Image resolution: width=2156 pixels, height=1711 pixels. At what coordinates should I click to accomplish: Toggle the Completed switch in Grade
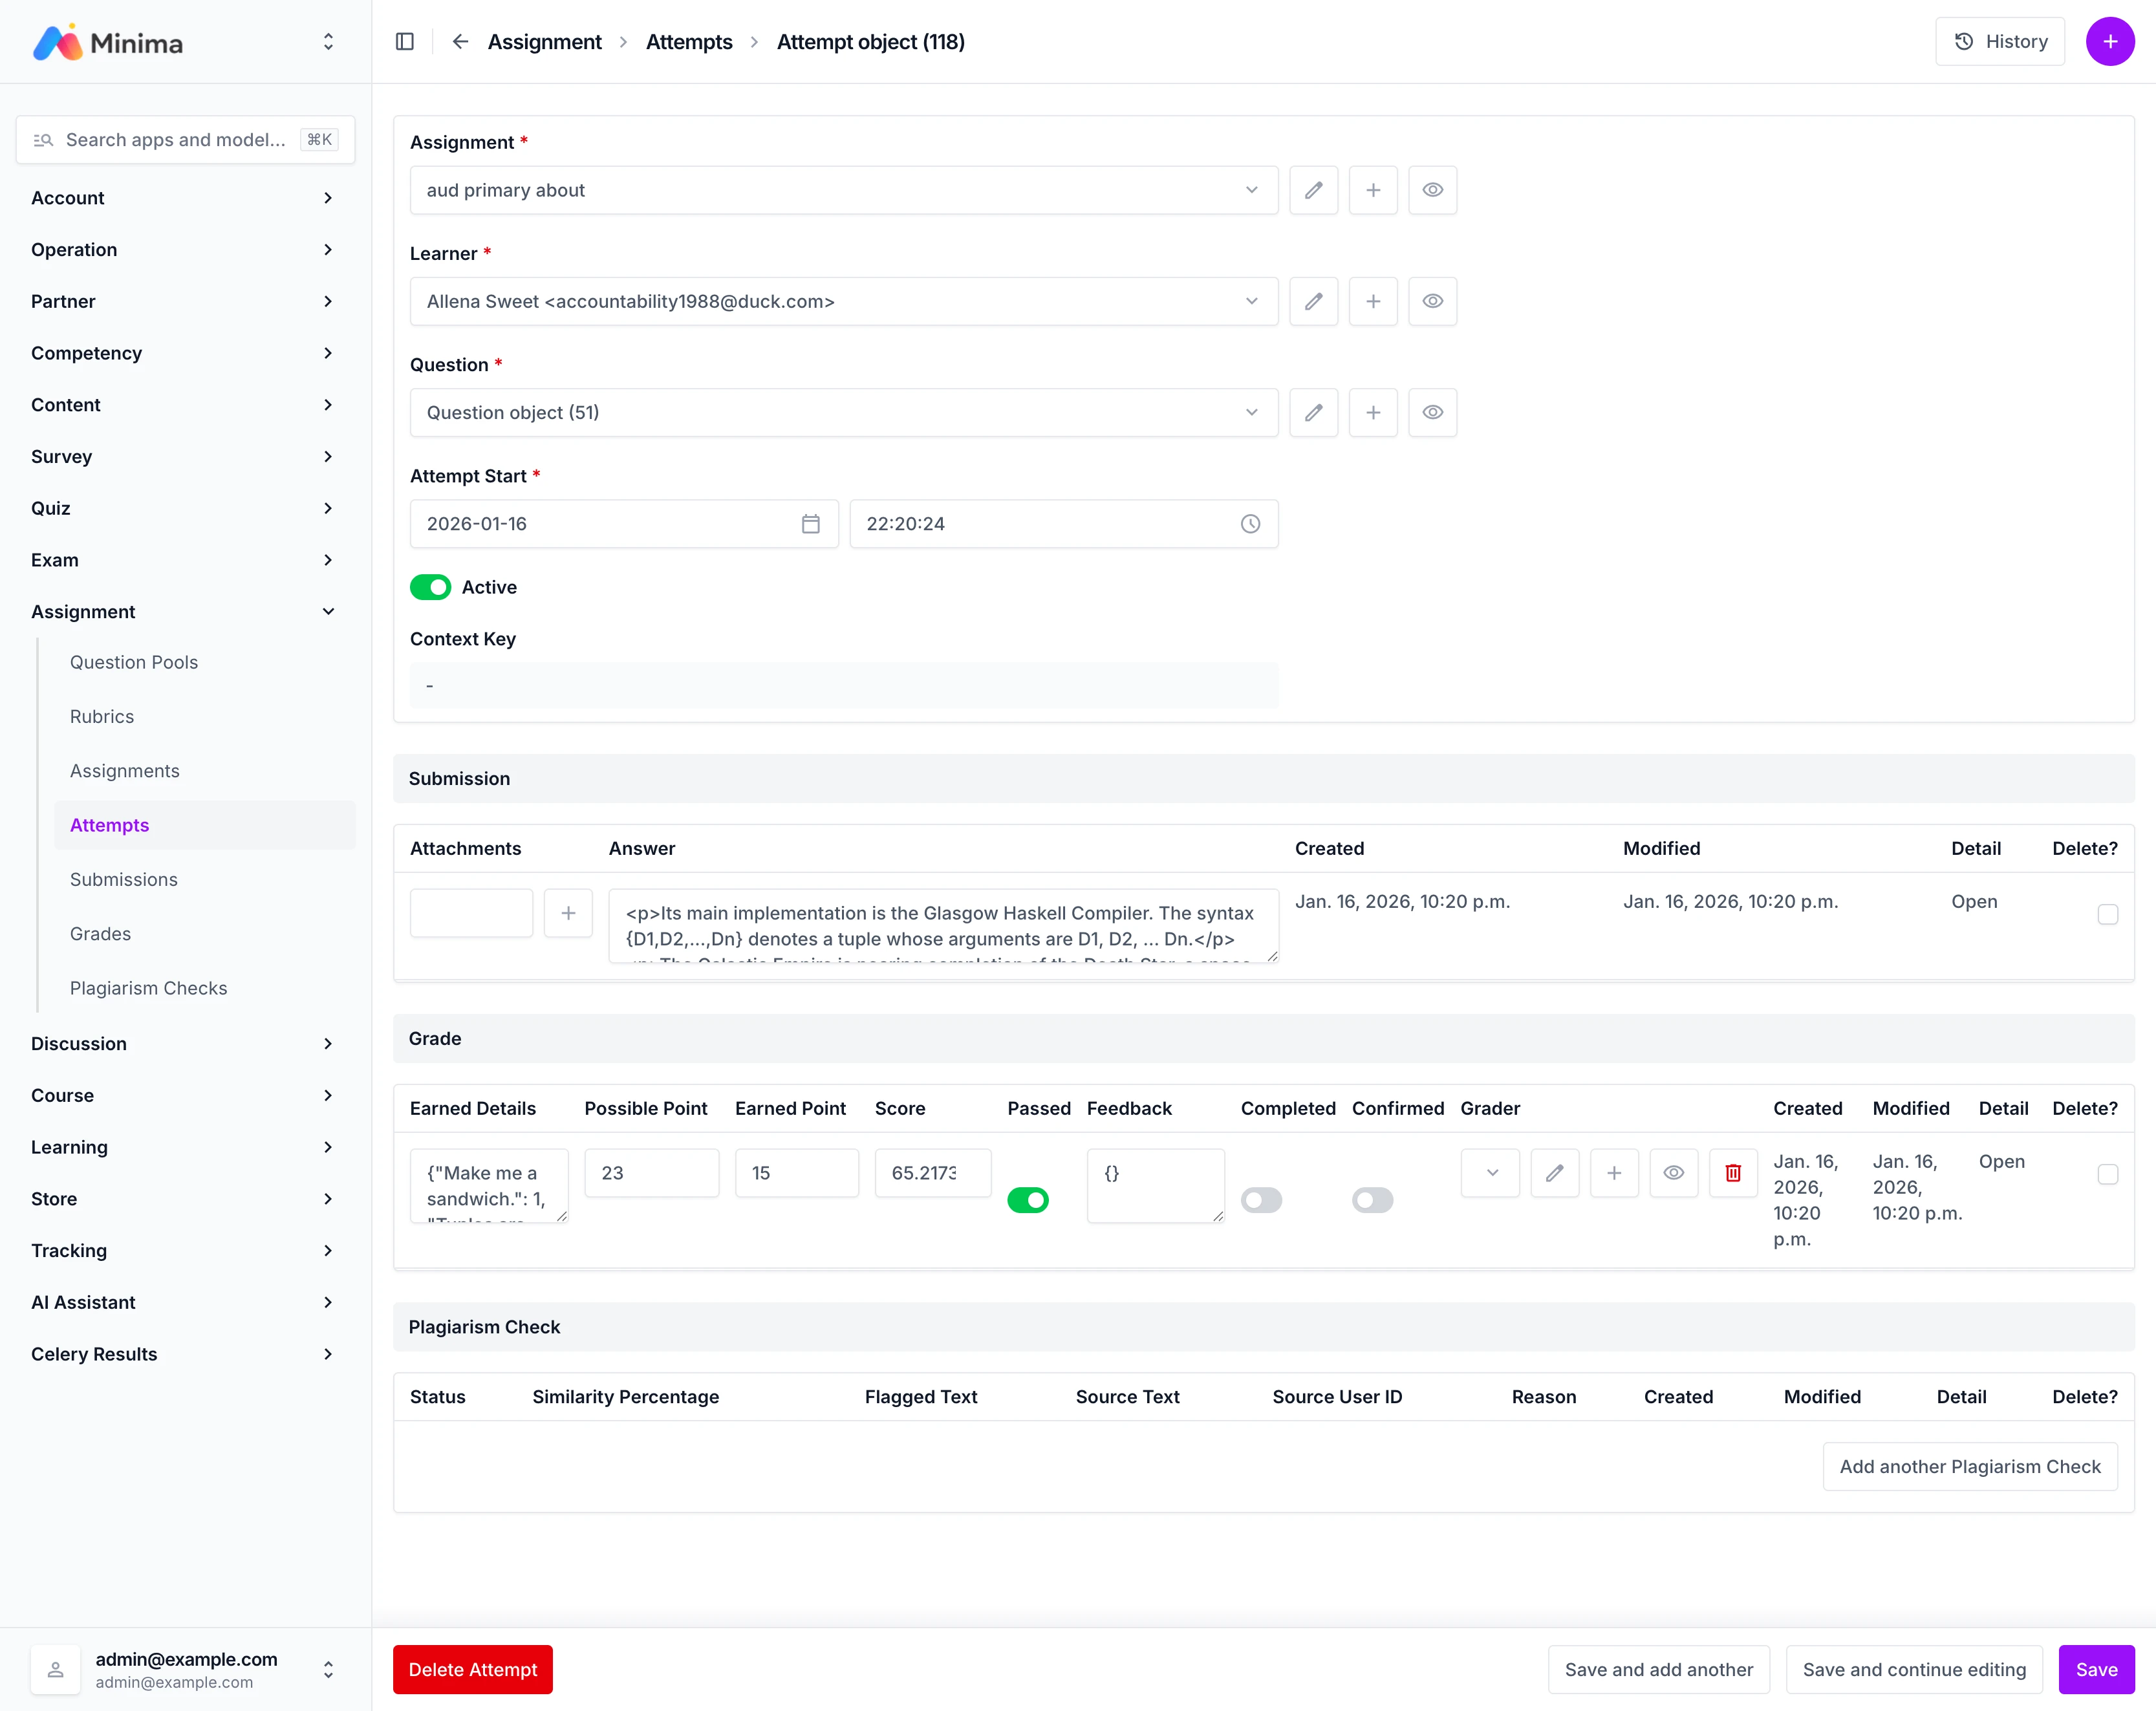click(1261, 1200)
